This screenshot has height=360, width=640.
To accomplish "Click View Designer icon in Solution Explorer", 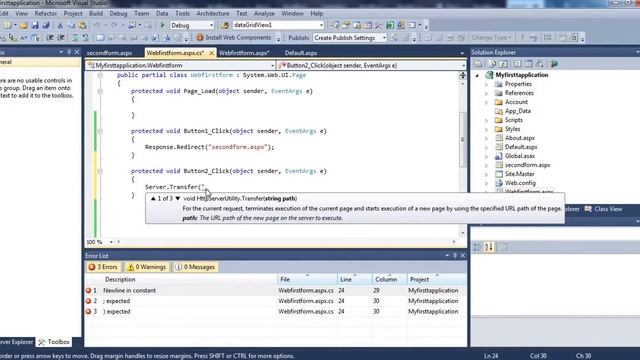I will tap(529, 64).
